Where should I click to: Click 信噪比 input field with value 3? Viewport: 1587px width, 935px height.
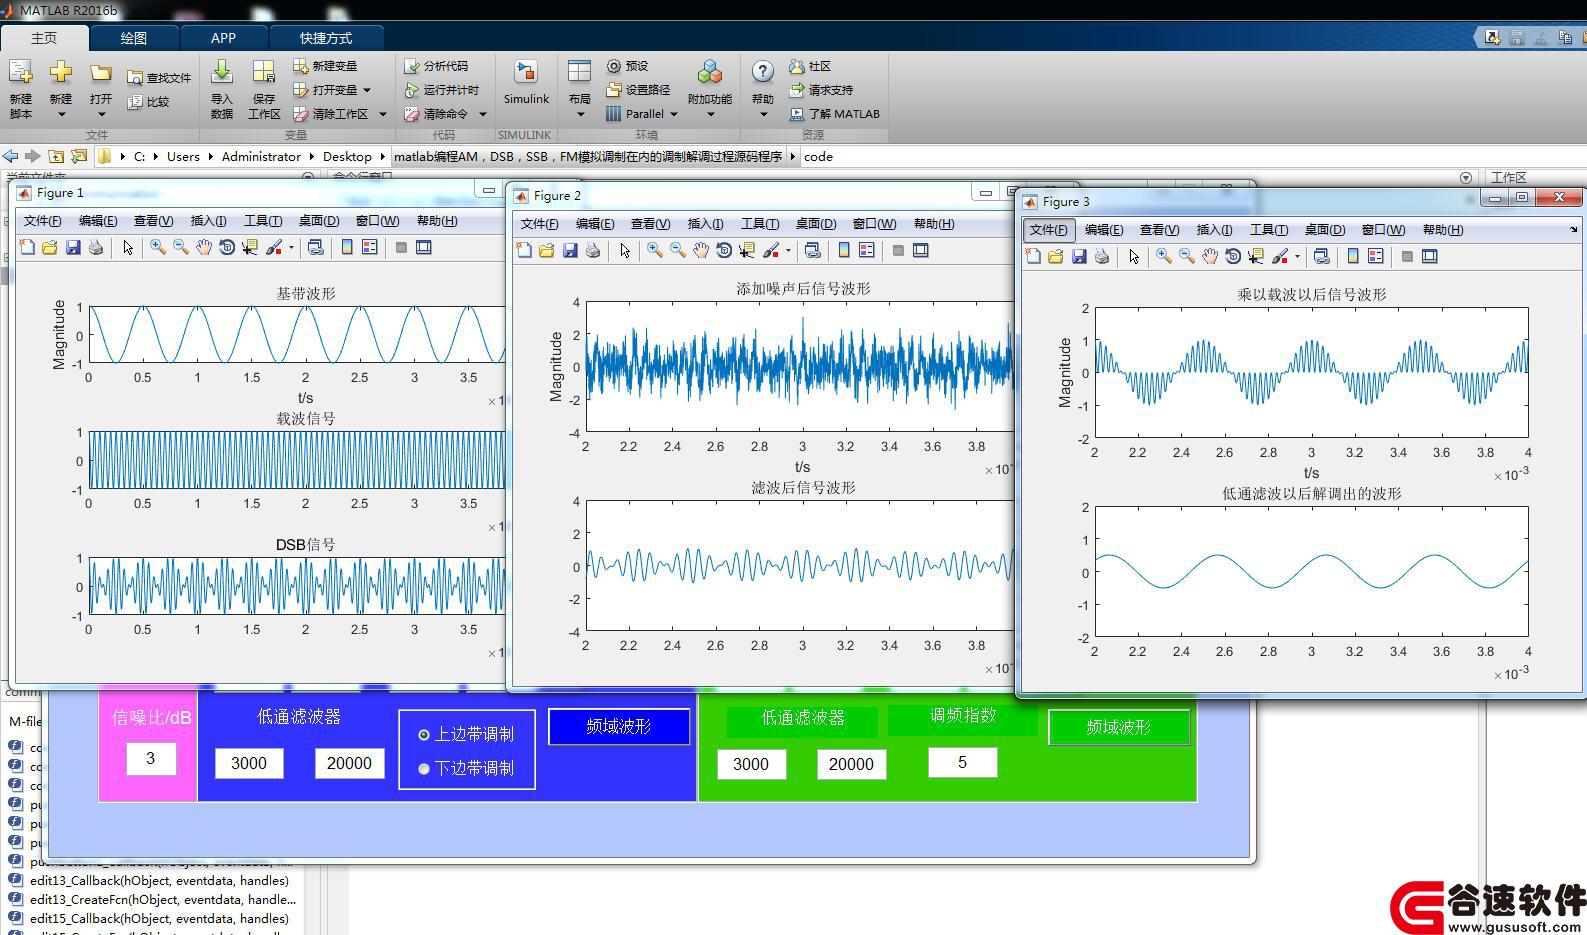tap(151, 759)
